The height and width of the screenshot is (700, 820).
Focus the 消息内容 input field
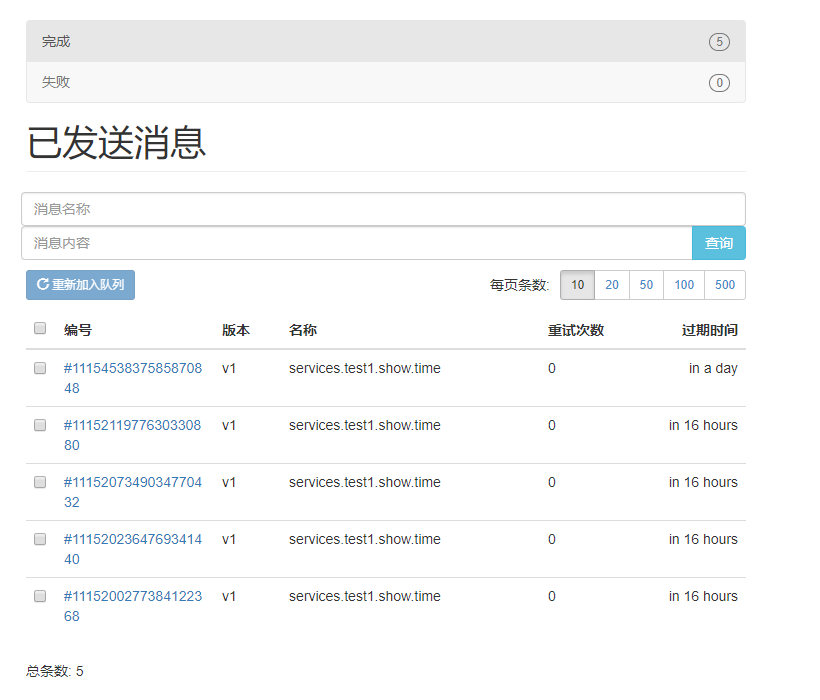coord(357,243)
